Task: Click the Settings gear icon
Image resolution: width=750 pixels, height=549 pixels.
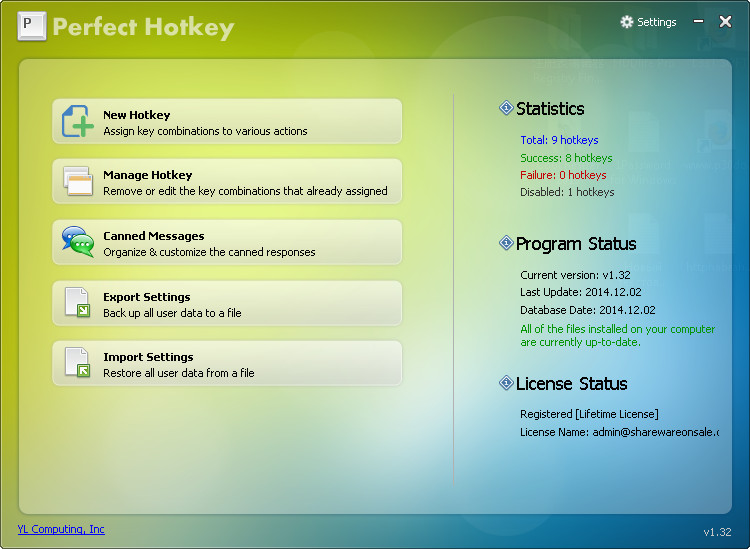Action: (x=627, y=22)
